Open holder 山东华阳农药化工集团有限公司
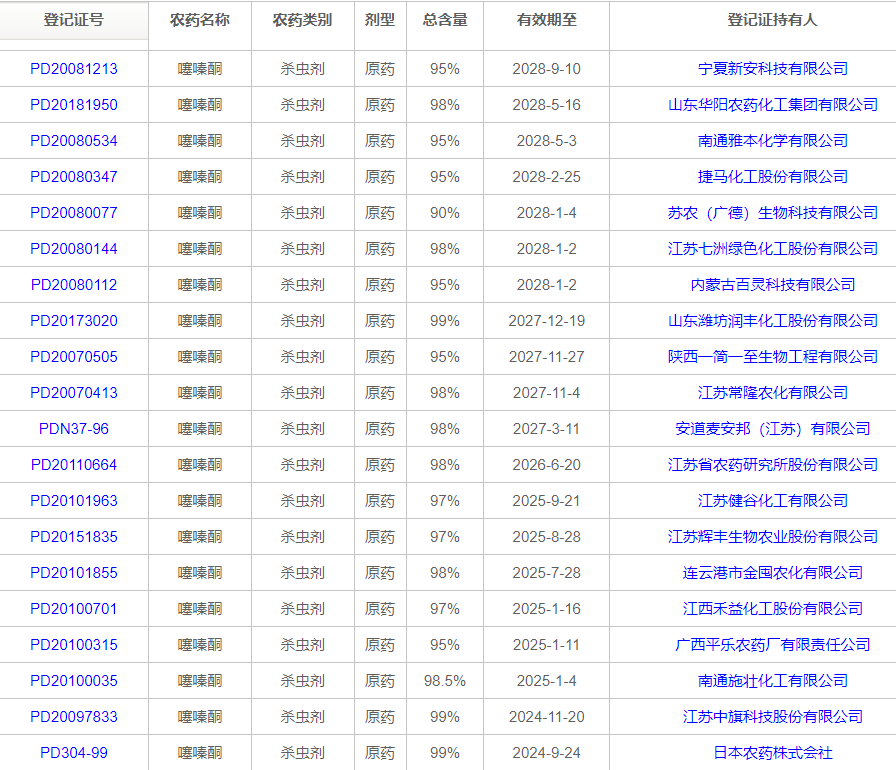This screenshot has height=770, width=896. tap(773, 105)
